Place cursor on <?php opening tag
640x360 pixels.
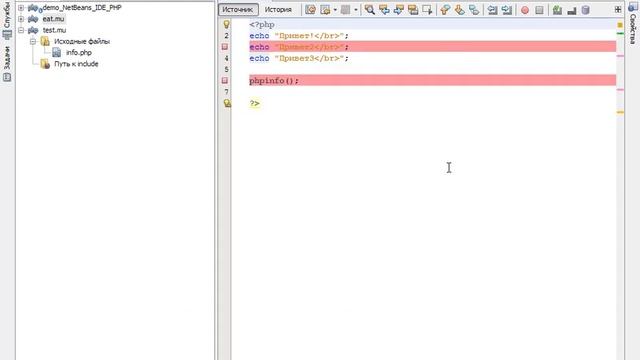point(262,24)
